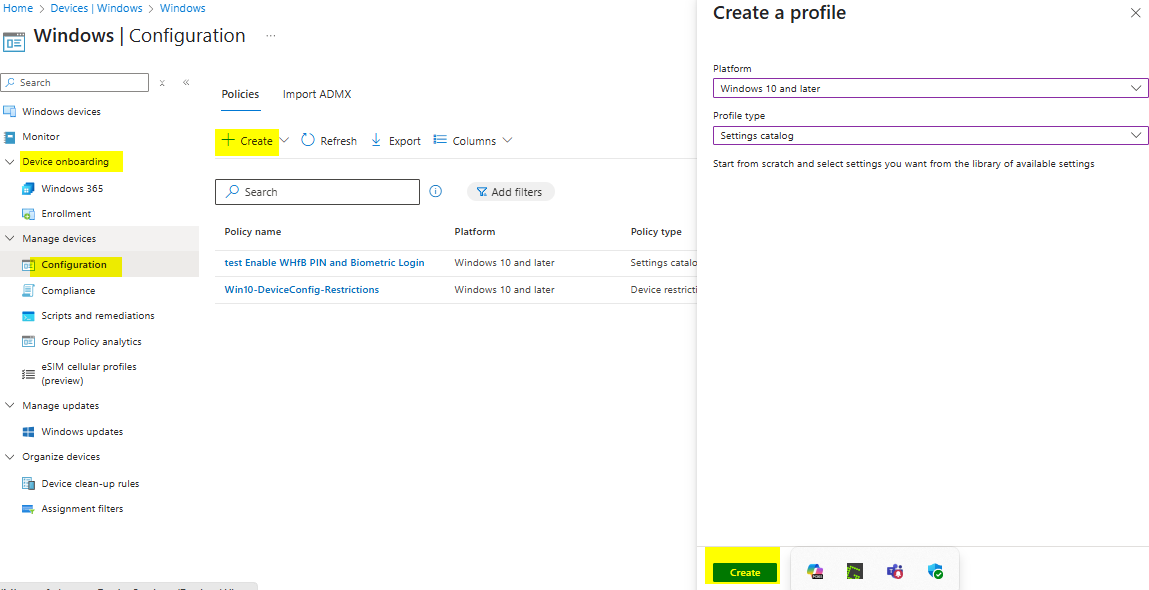Go to Home breadcrumb
Screen dimensions: 1149x590
click(x=18, y=8)
